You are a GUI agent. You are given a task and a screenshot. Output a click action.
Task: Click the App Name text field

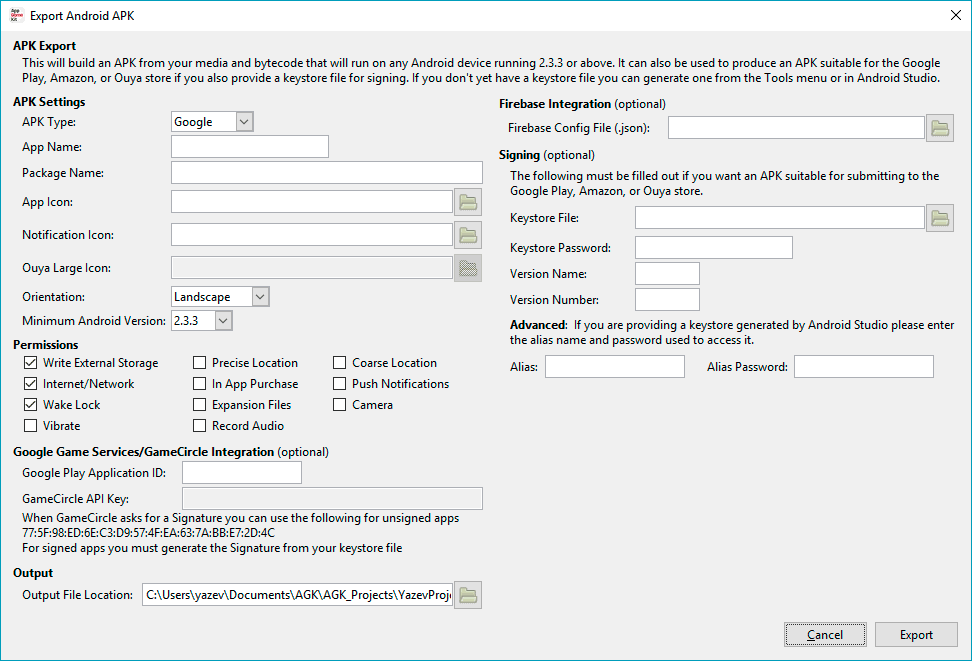click(250, 147)
